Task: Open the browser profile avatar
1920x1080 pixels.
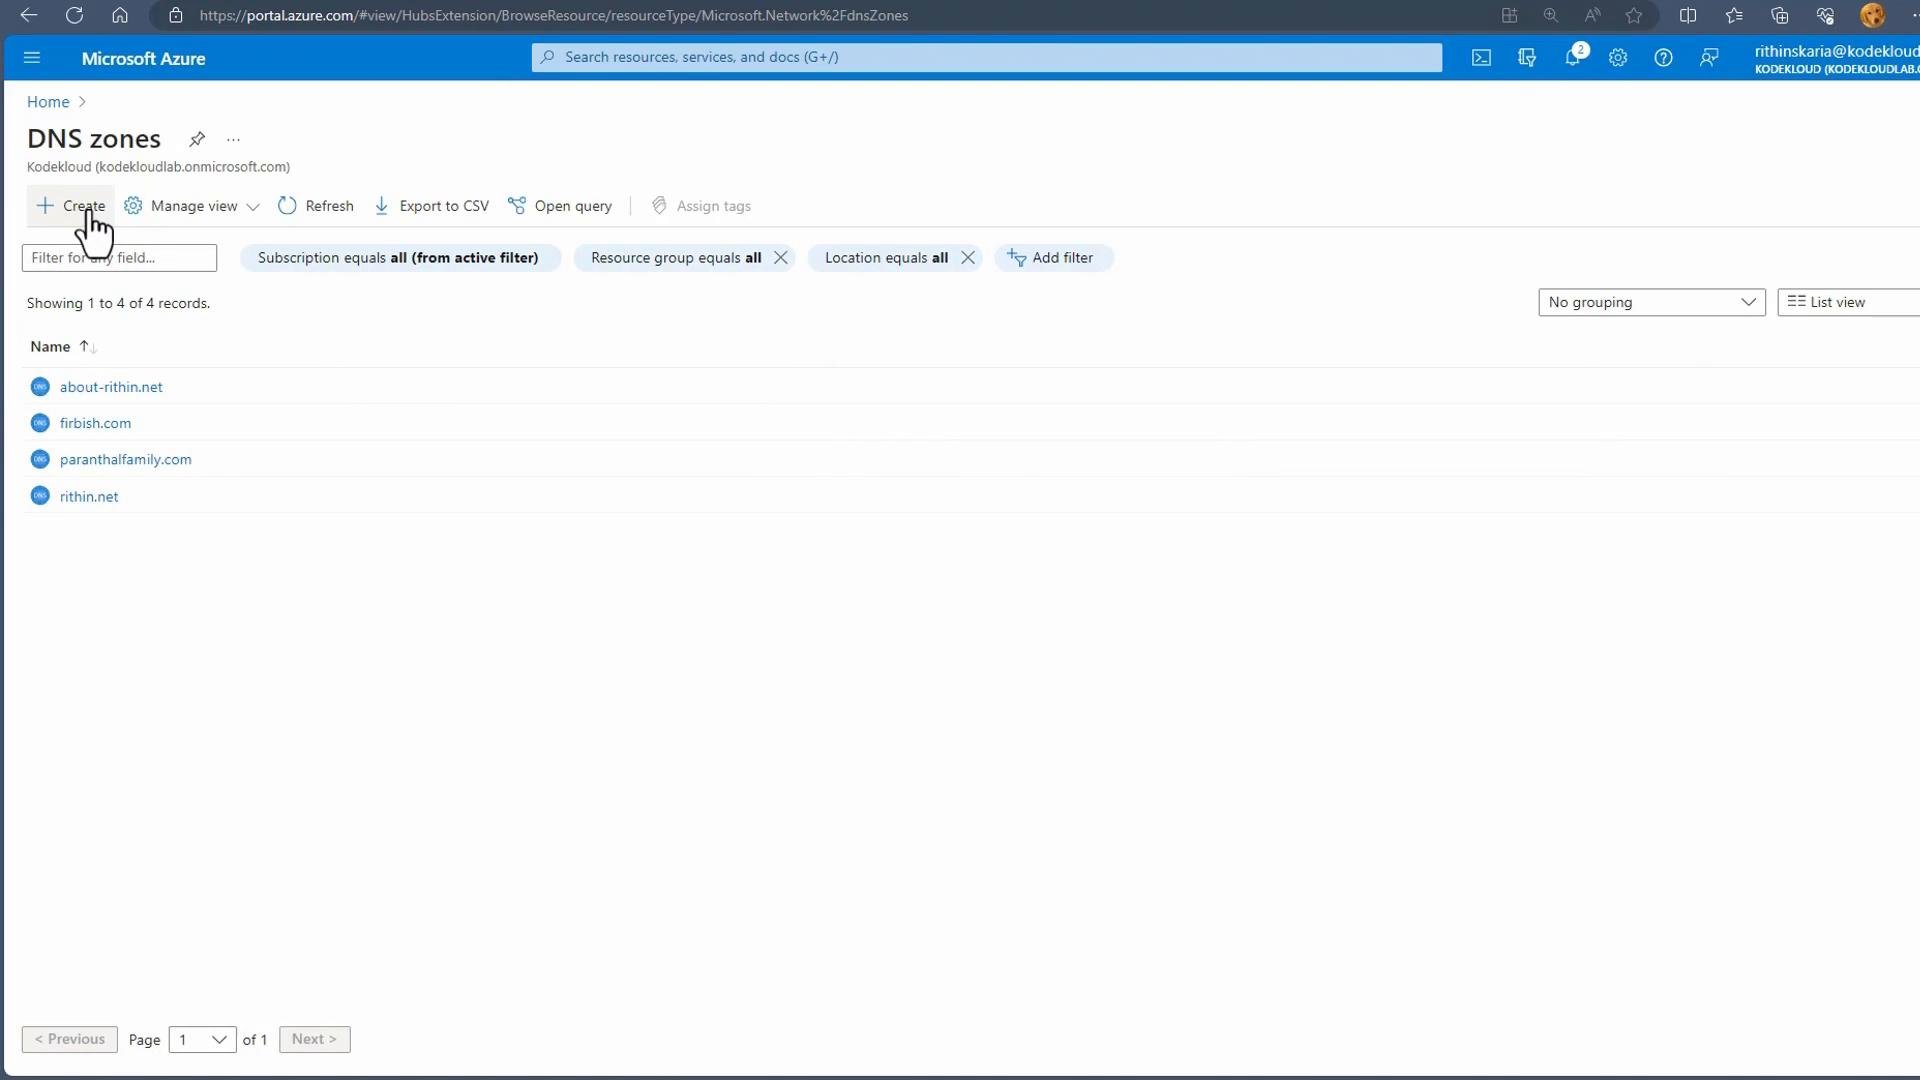Action: coord(1872,15)
